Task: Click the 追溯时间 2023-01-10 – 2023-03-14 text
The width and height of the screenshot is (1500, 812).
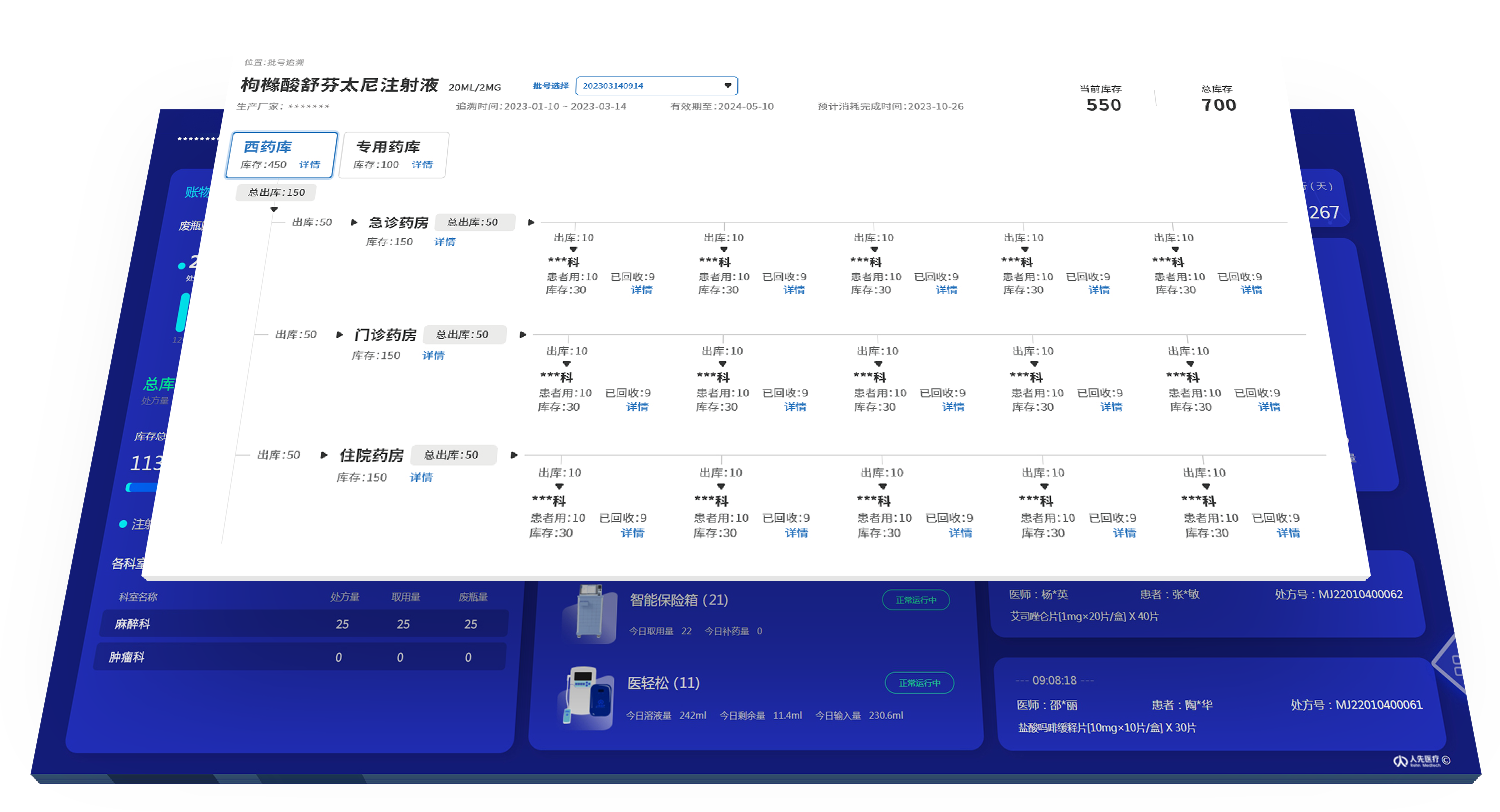Action: pos(541,106)
